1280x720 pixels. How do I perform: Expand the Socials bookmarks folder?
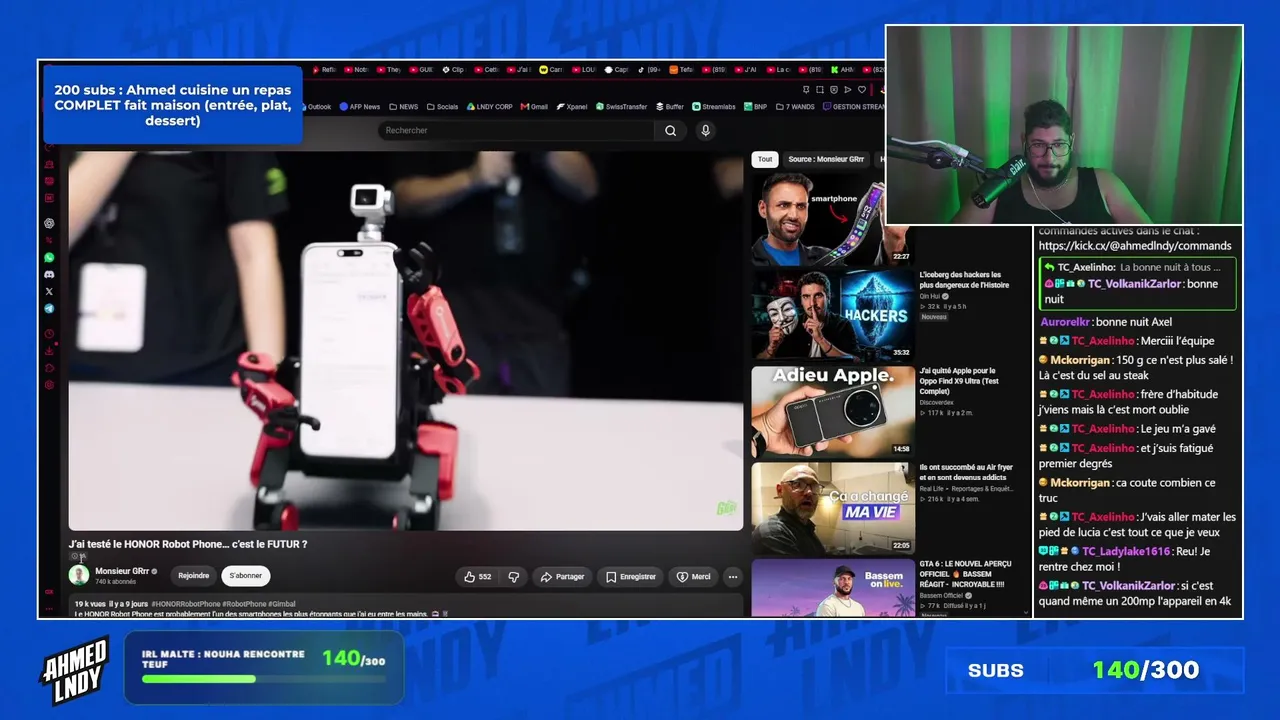pyautogui.click(x=442, y=106)
